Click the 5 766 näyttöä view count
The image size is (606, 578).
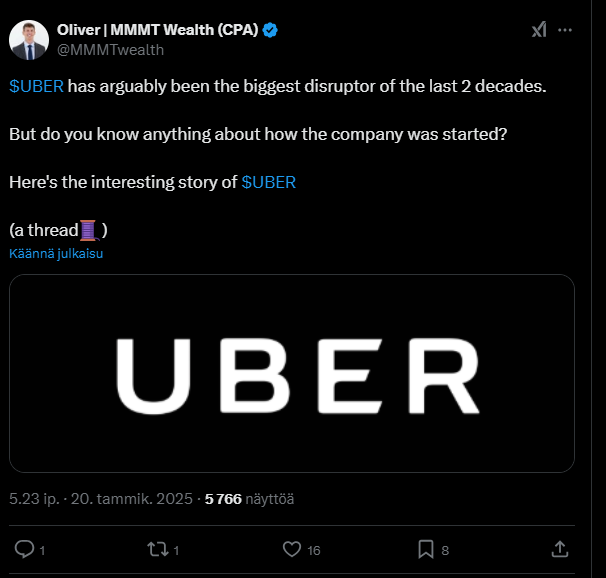click(249, 498)
